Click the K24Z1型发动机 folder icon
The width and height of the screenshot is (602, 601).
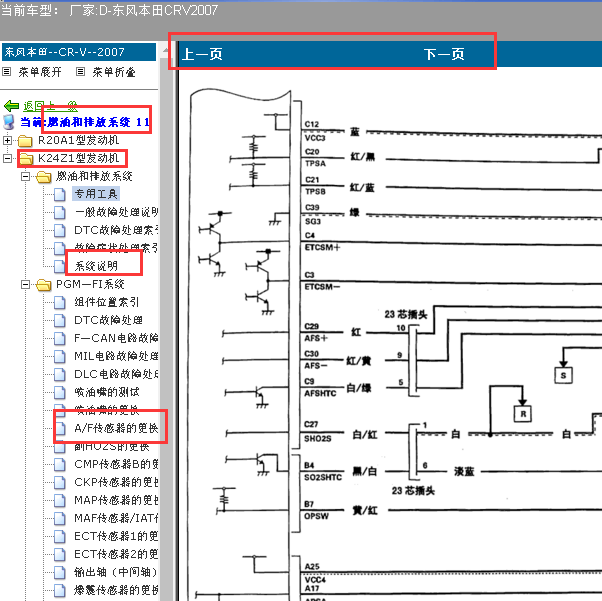(x=25, y=159)
